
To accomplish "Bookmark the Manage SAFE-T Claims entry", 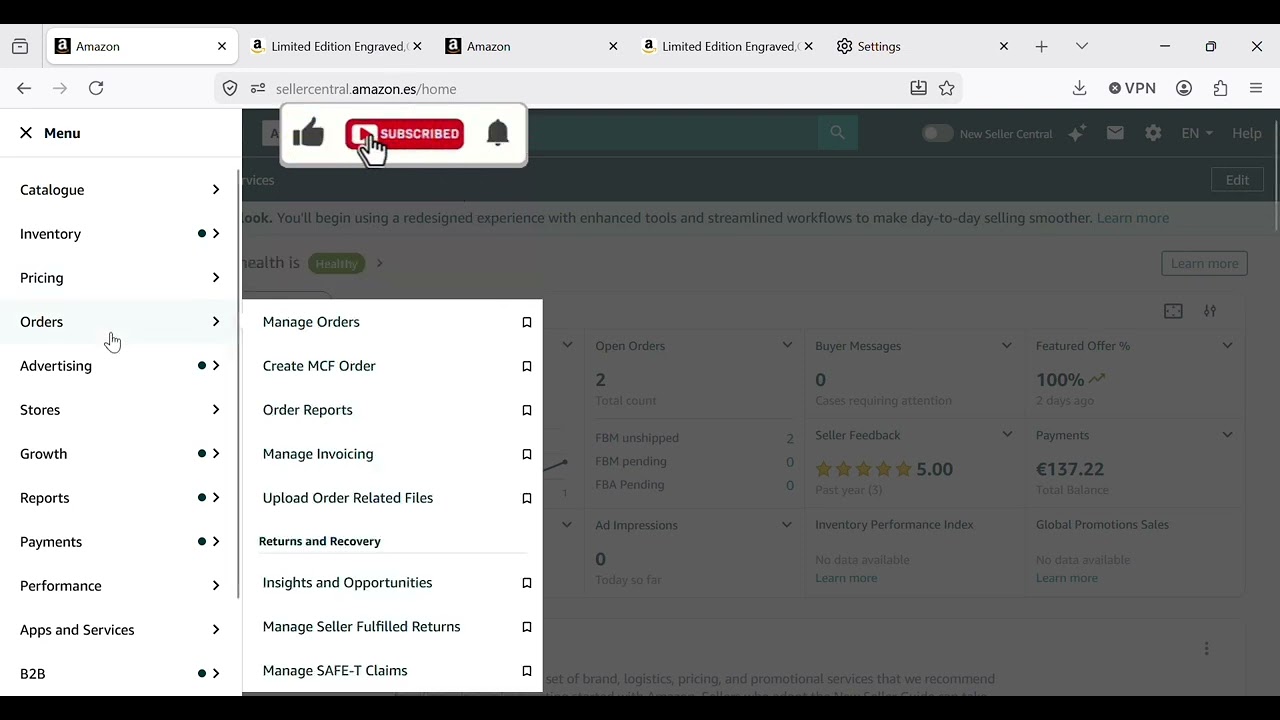I will pyautogui.click(x=527, y=671).
